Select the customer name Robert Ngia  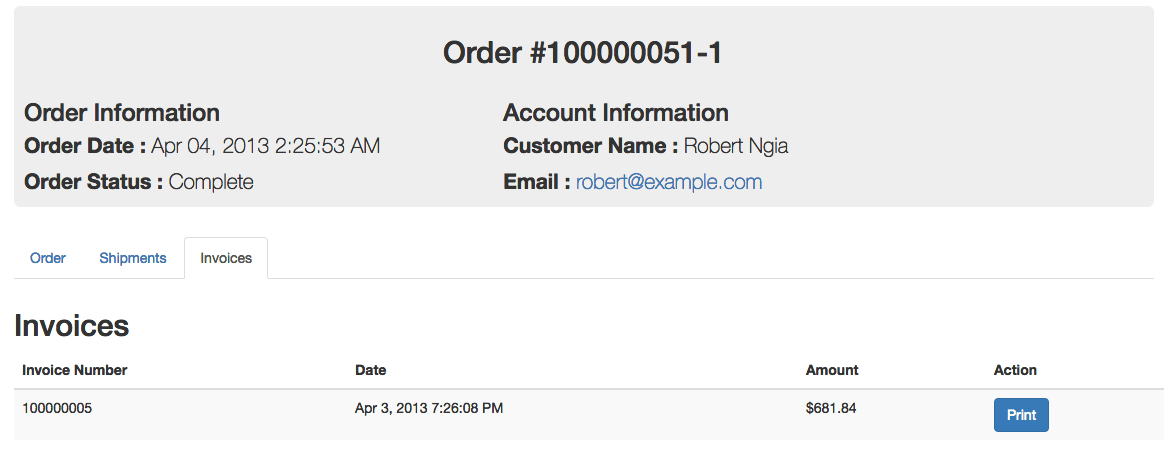736,146
